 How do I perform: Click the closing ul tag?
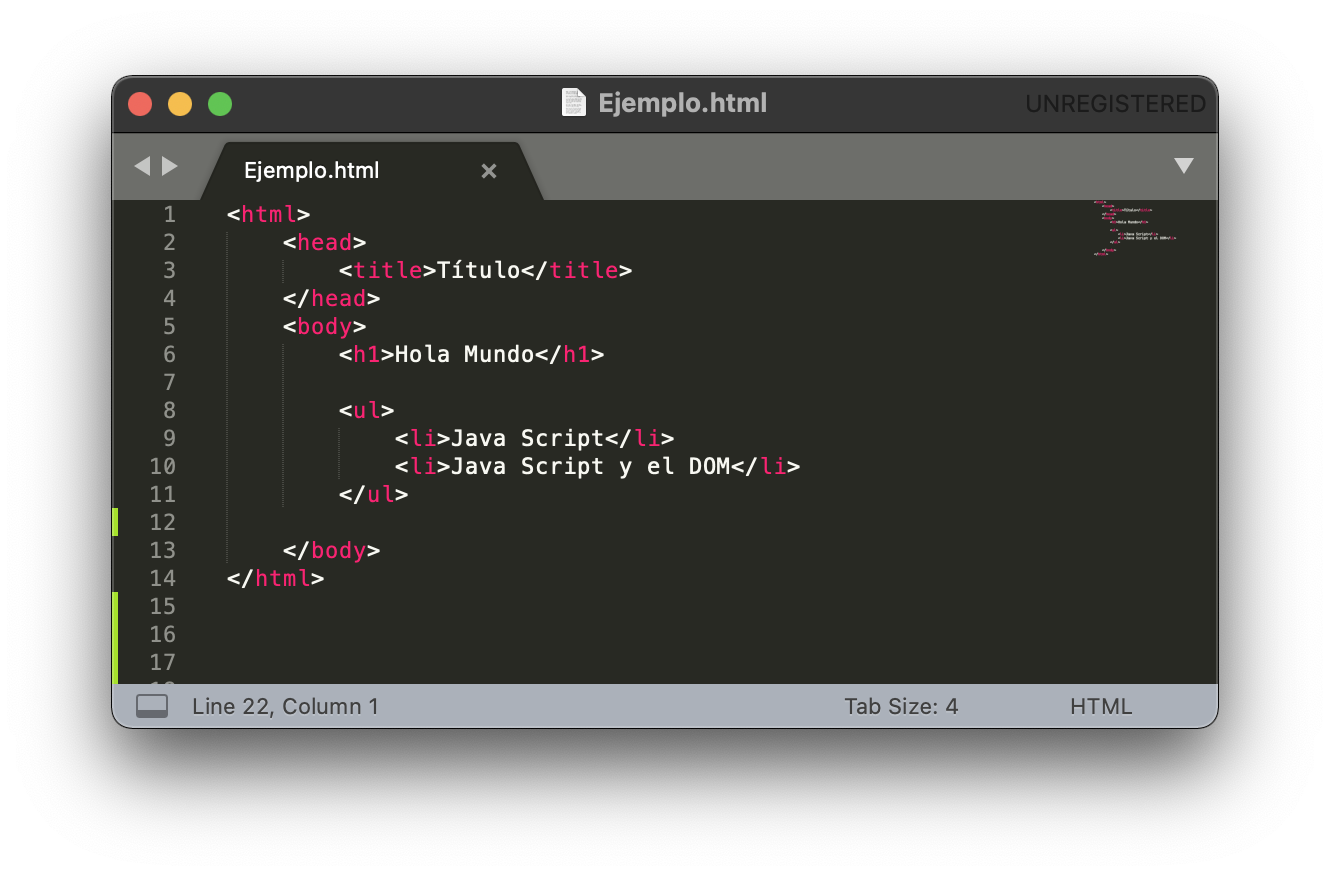374,494
